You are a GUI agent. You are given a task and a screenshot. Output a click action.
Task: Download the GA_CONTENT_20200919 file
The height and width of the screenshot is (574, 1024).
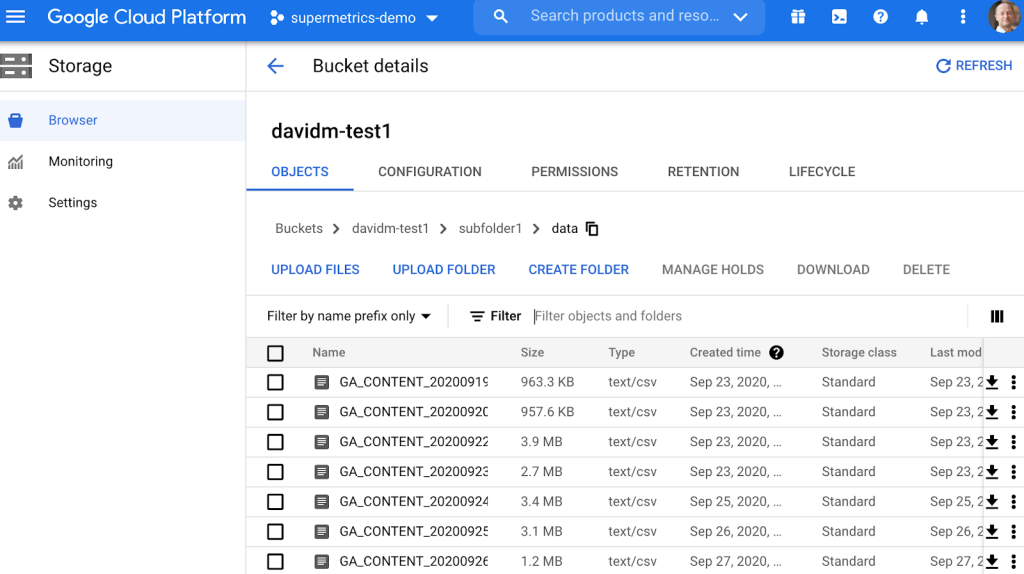click(992, 382)
